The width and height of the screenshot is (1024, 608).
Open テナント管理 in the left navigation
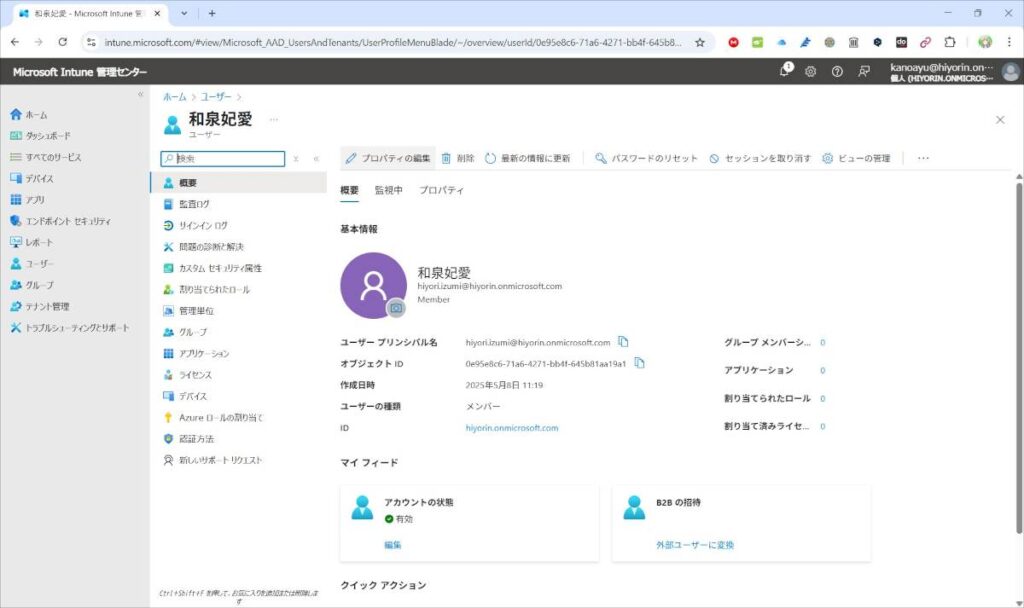tap(39, 306)
